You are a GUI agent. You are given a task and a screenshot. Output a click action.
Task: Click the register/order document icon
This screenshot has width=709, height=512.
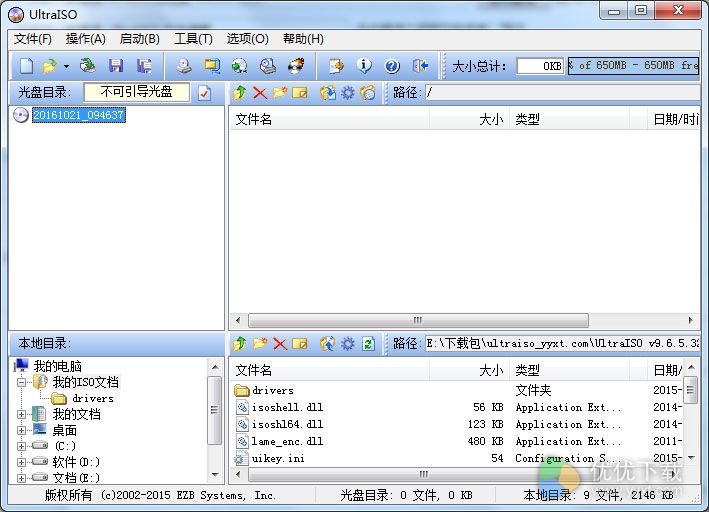point(336,66)
